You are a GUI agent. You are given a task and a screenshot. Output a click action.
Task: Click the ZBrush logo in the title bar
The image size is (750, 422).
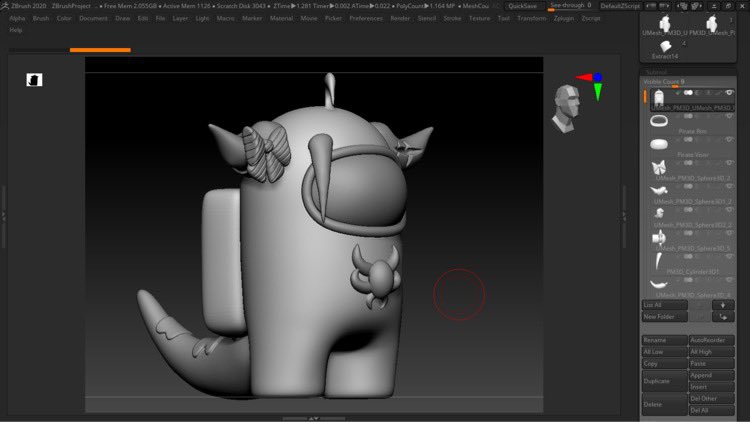[x=5, y=6]
